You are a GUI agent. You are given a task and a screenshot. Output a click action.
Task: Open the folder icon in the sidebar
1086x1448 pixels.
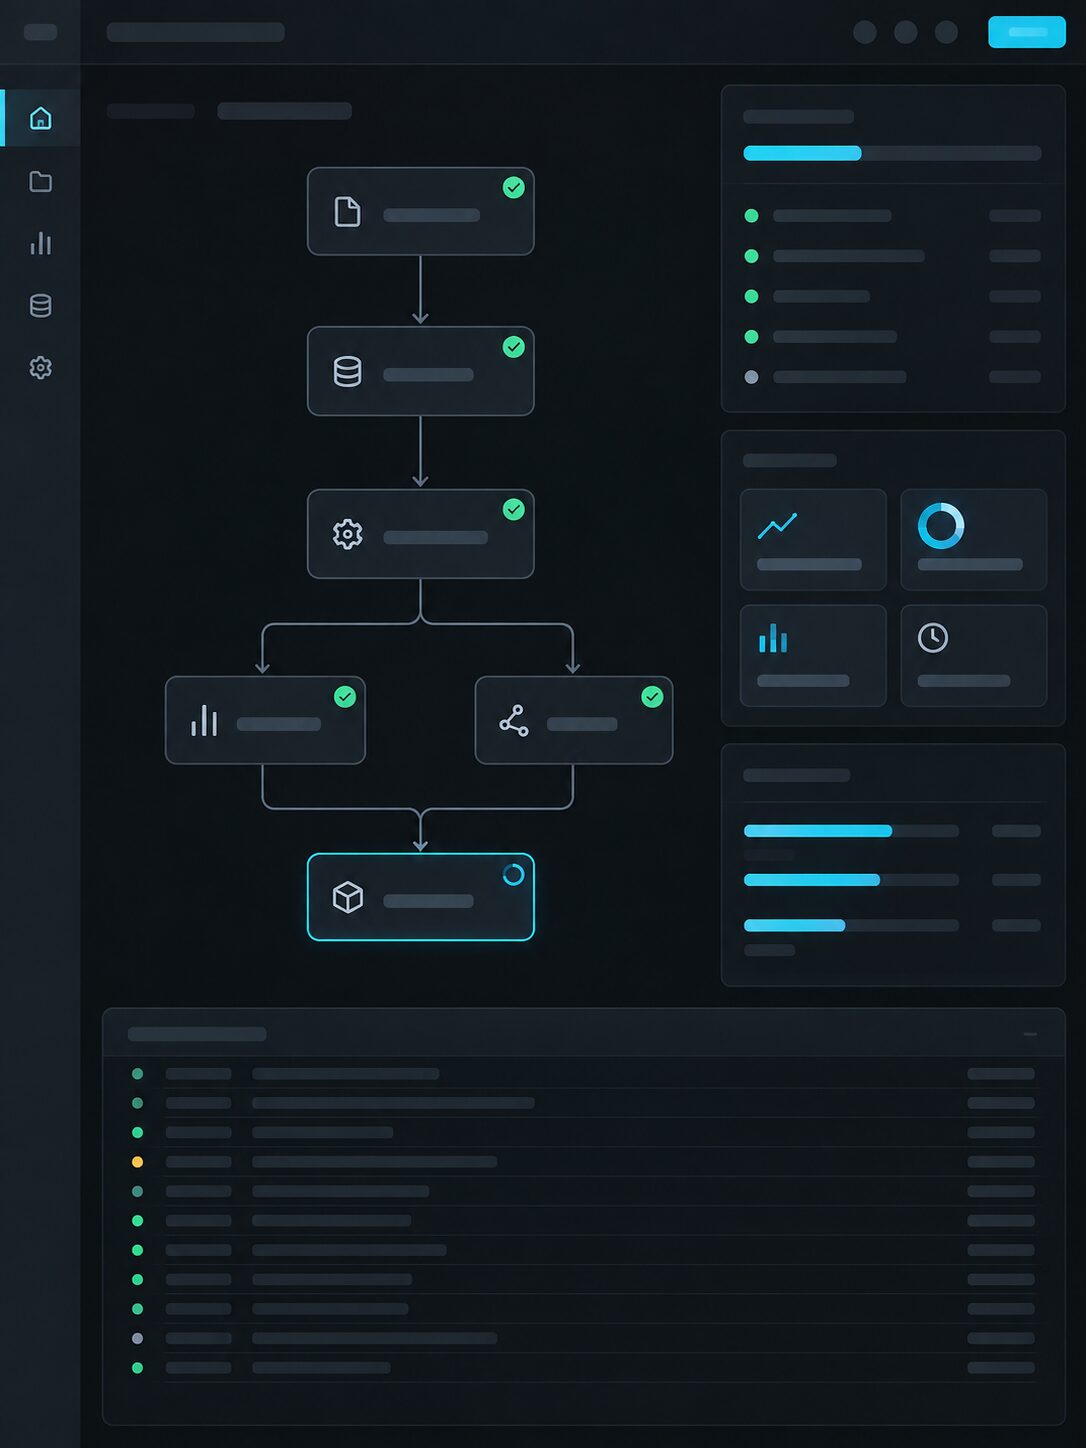point(41,181)
